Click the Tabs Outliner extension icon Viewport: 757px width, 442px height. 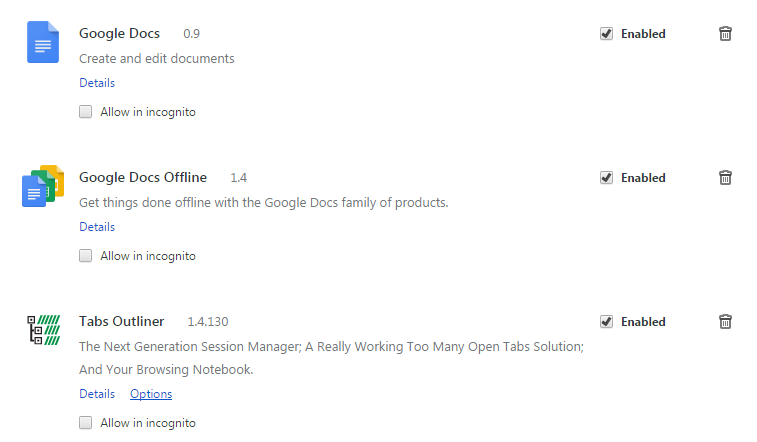pos(42,330)
